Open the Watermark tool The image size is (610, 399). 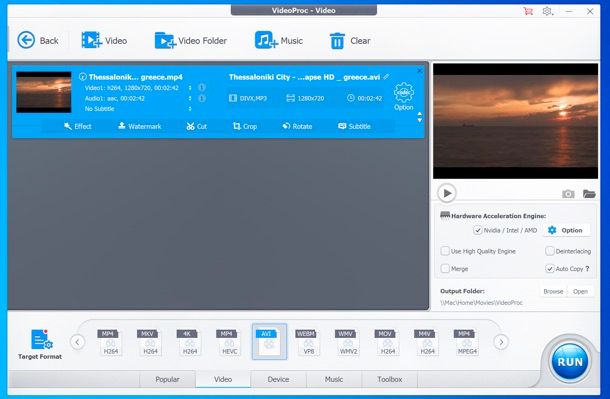pos(139,126)
